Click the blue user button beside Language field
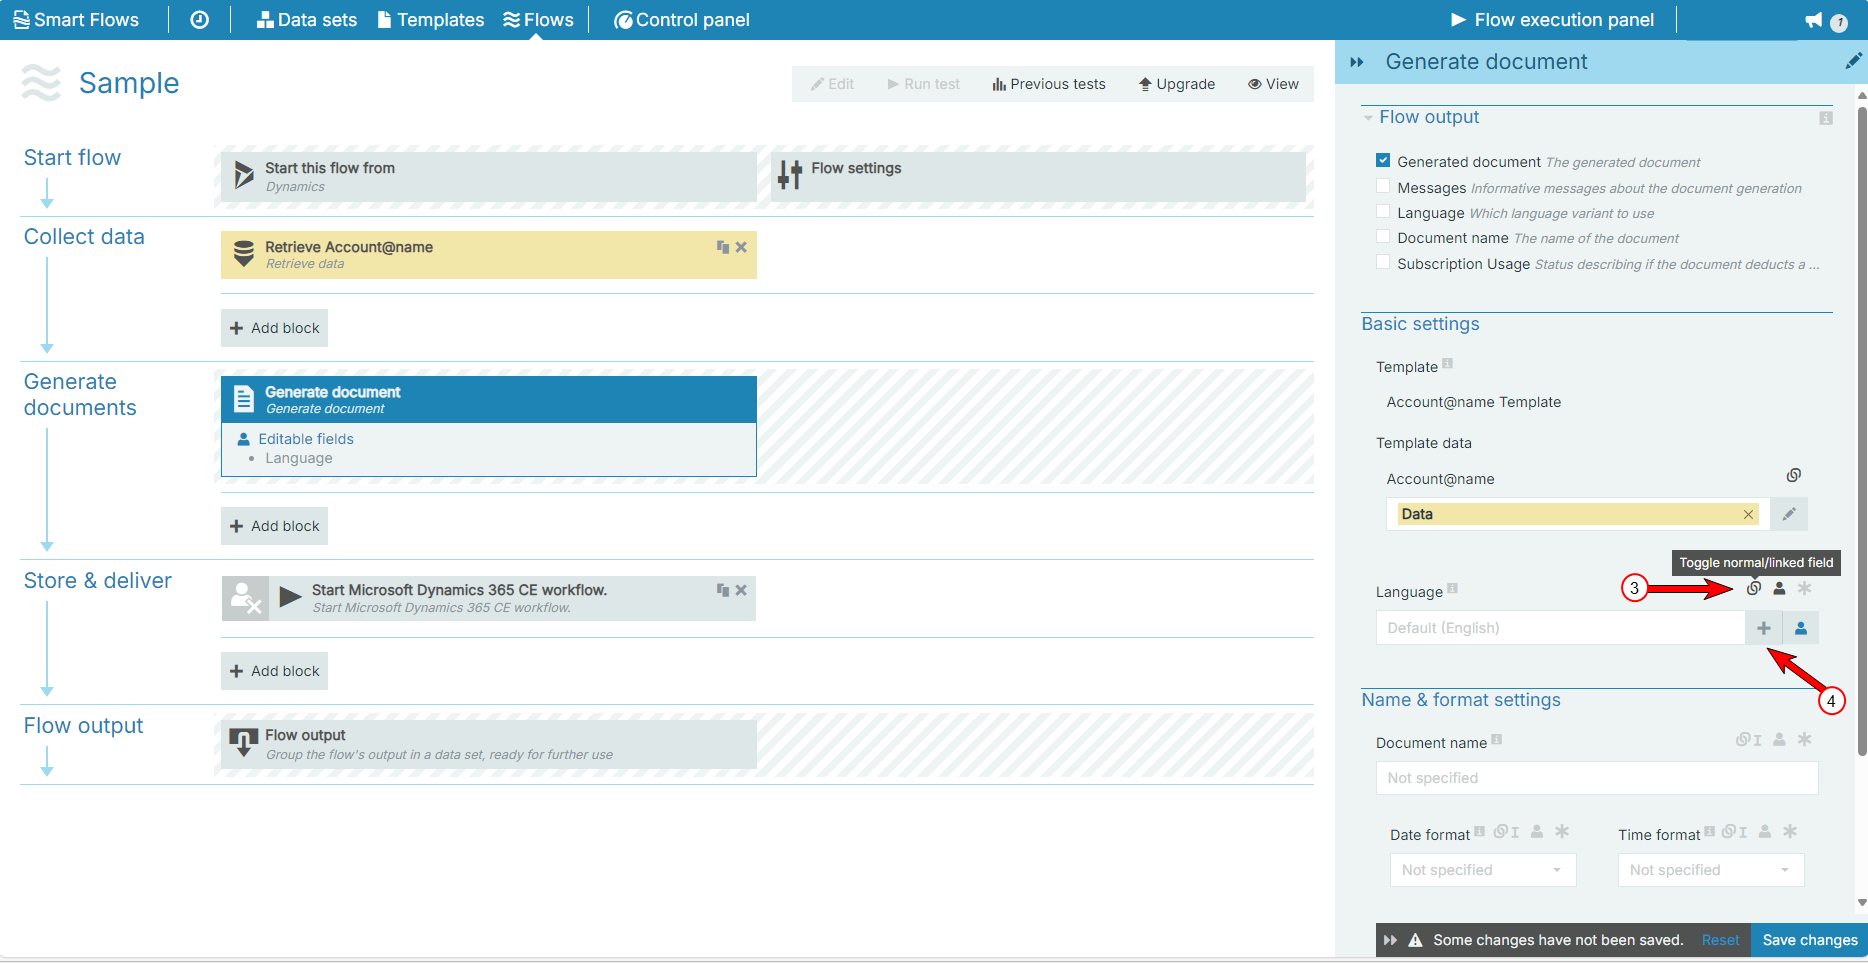This screenshot has width=1868, height=963. [1801, 628]
